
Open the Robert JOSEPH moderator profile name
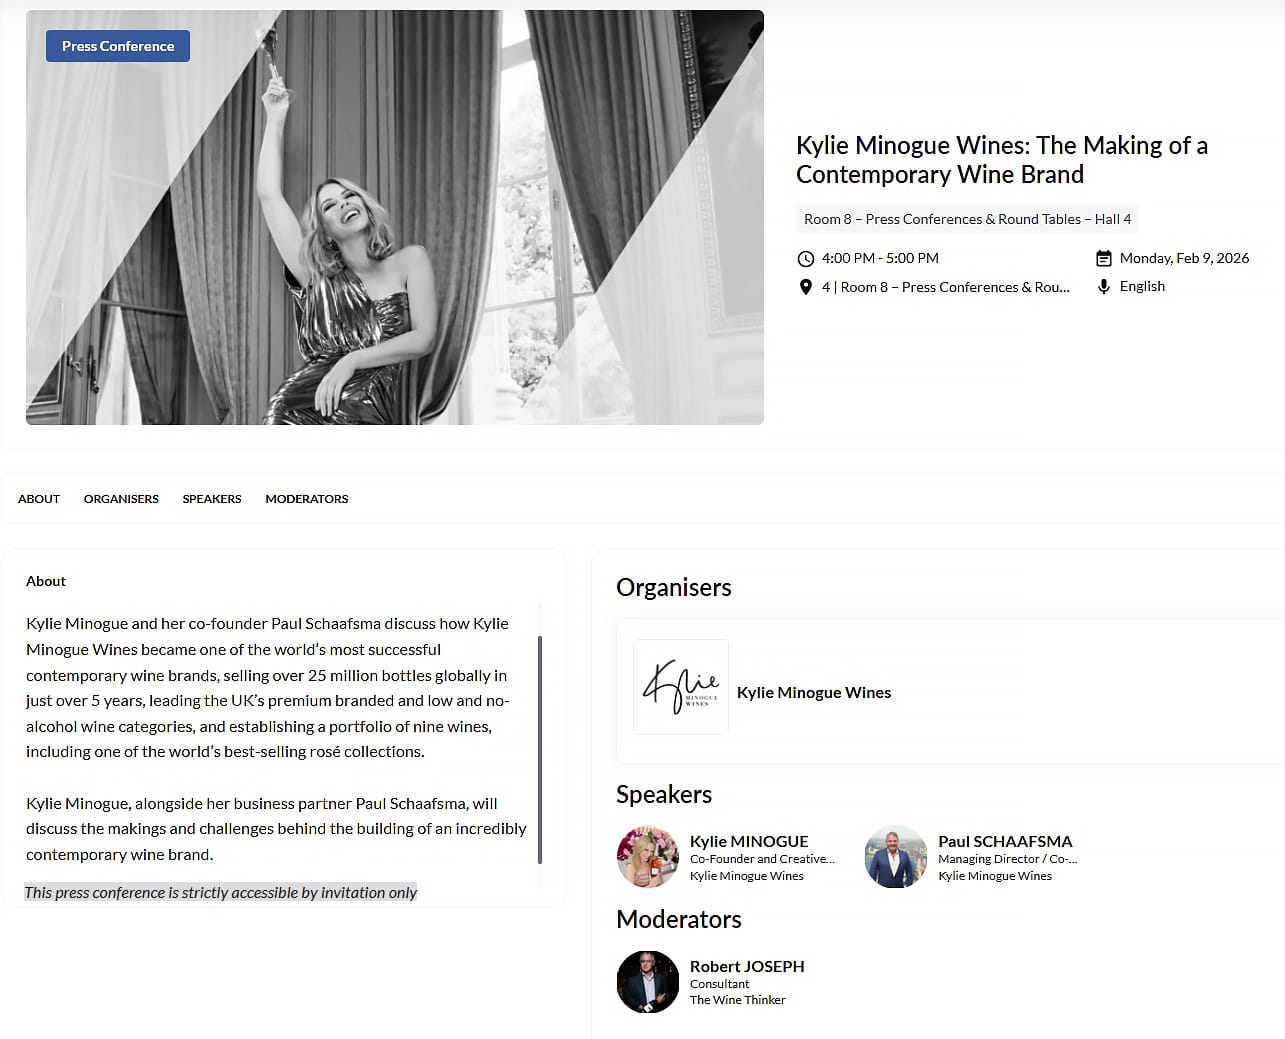coord(747,966)
